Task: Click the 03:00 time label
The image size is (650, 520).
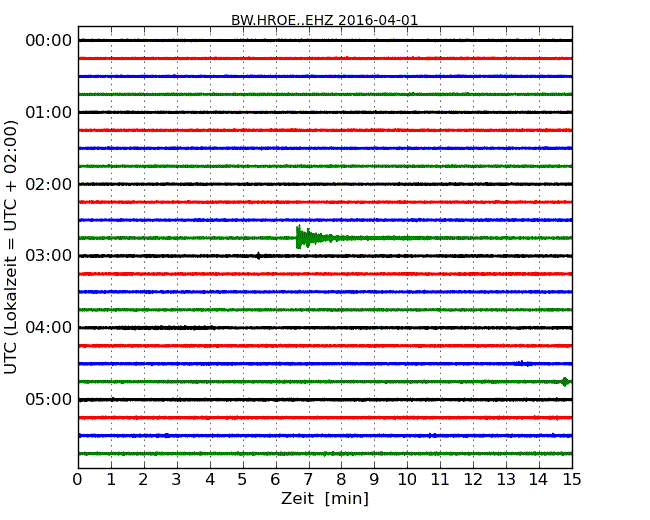Action: [49, 256]
